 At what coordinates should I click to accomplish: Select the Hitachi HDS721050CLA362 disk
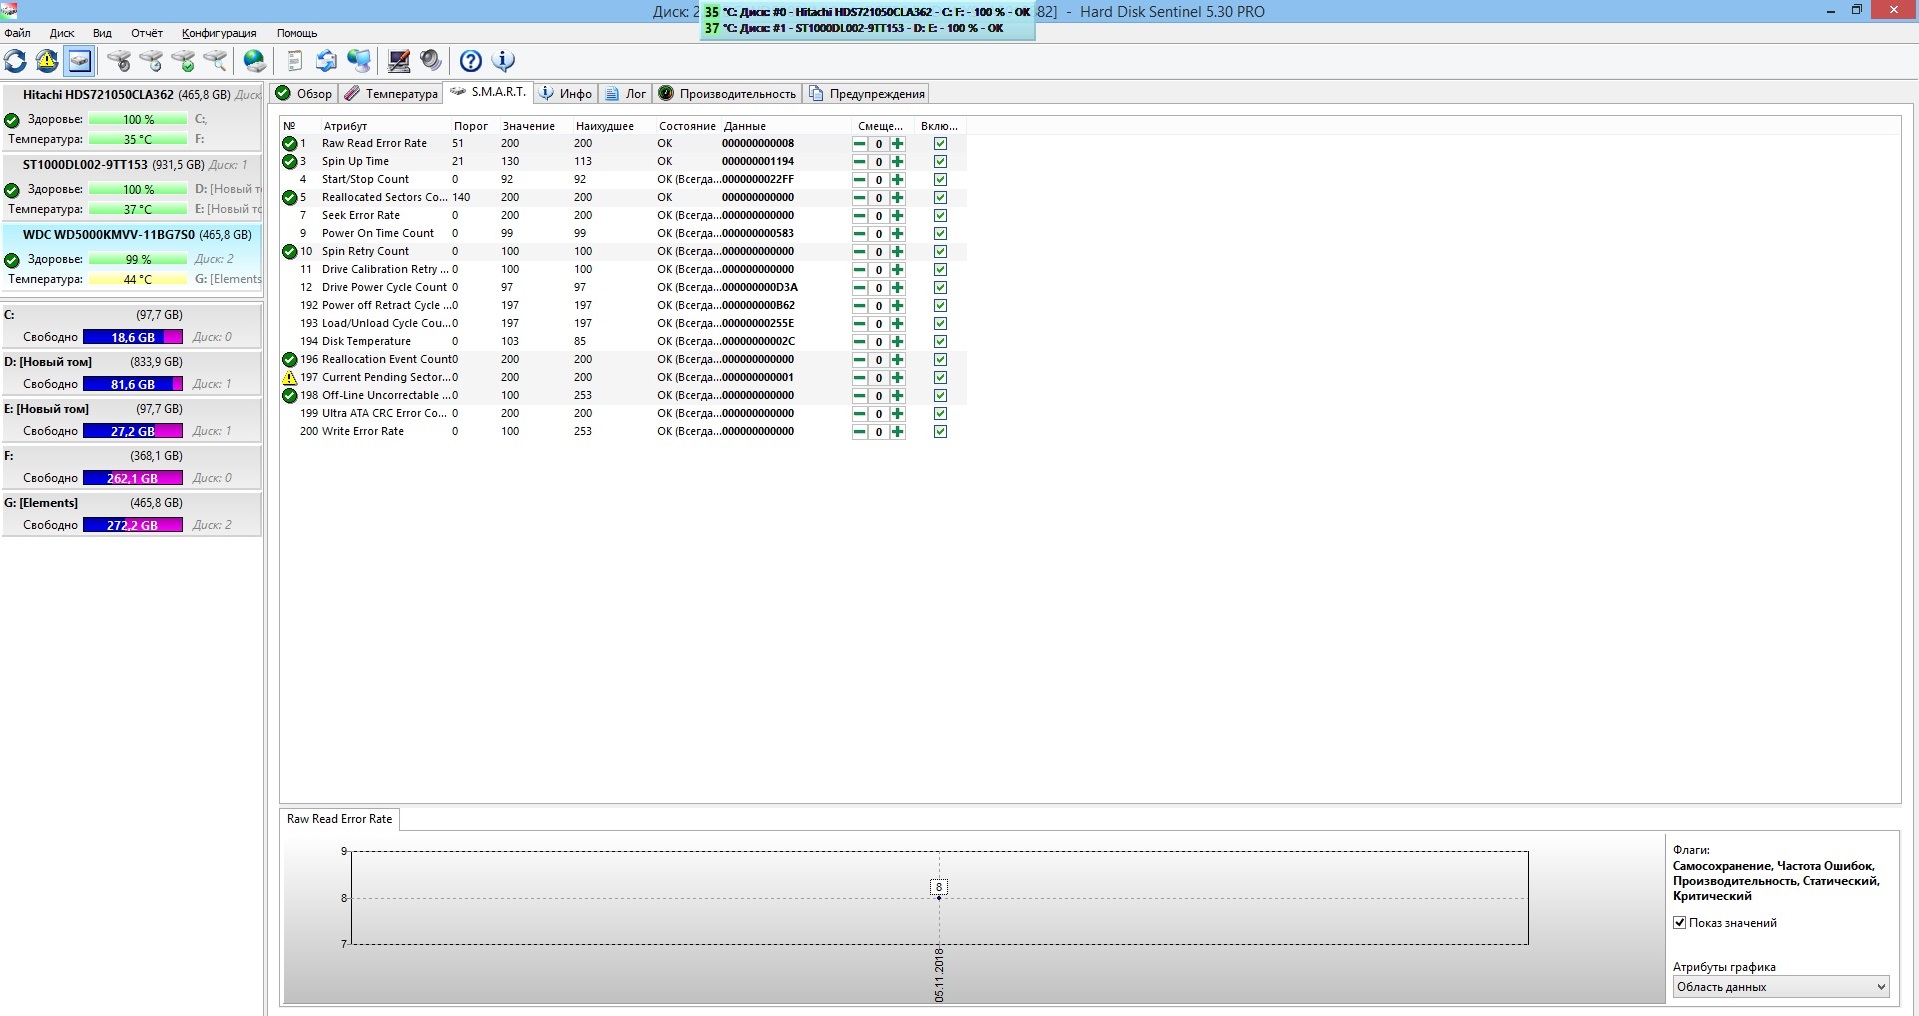pos(98,95)
